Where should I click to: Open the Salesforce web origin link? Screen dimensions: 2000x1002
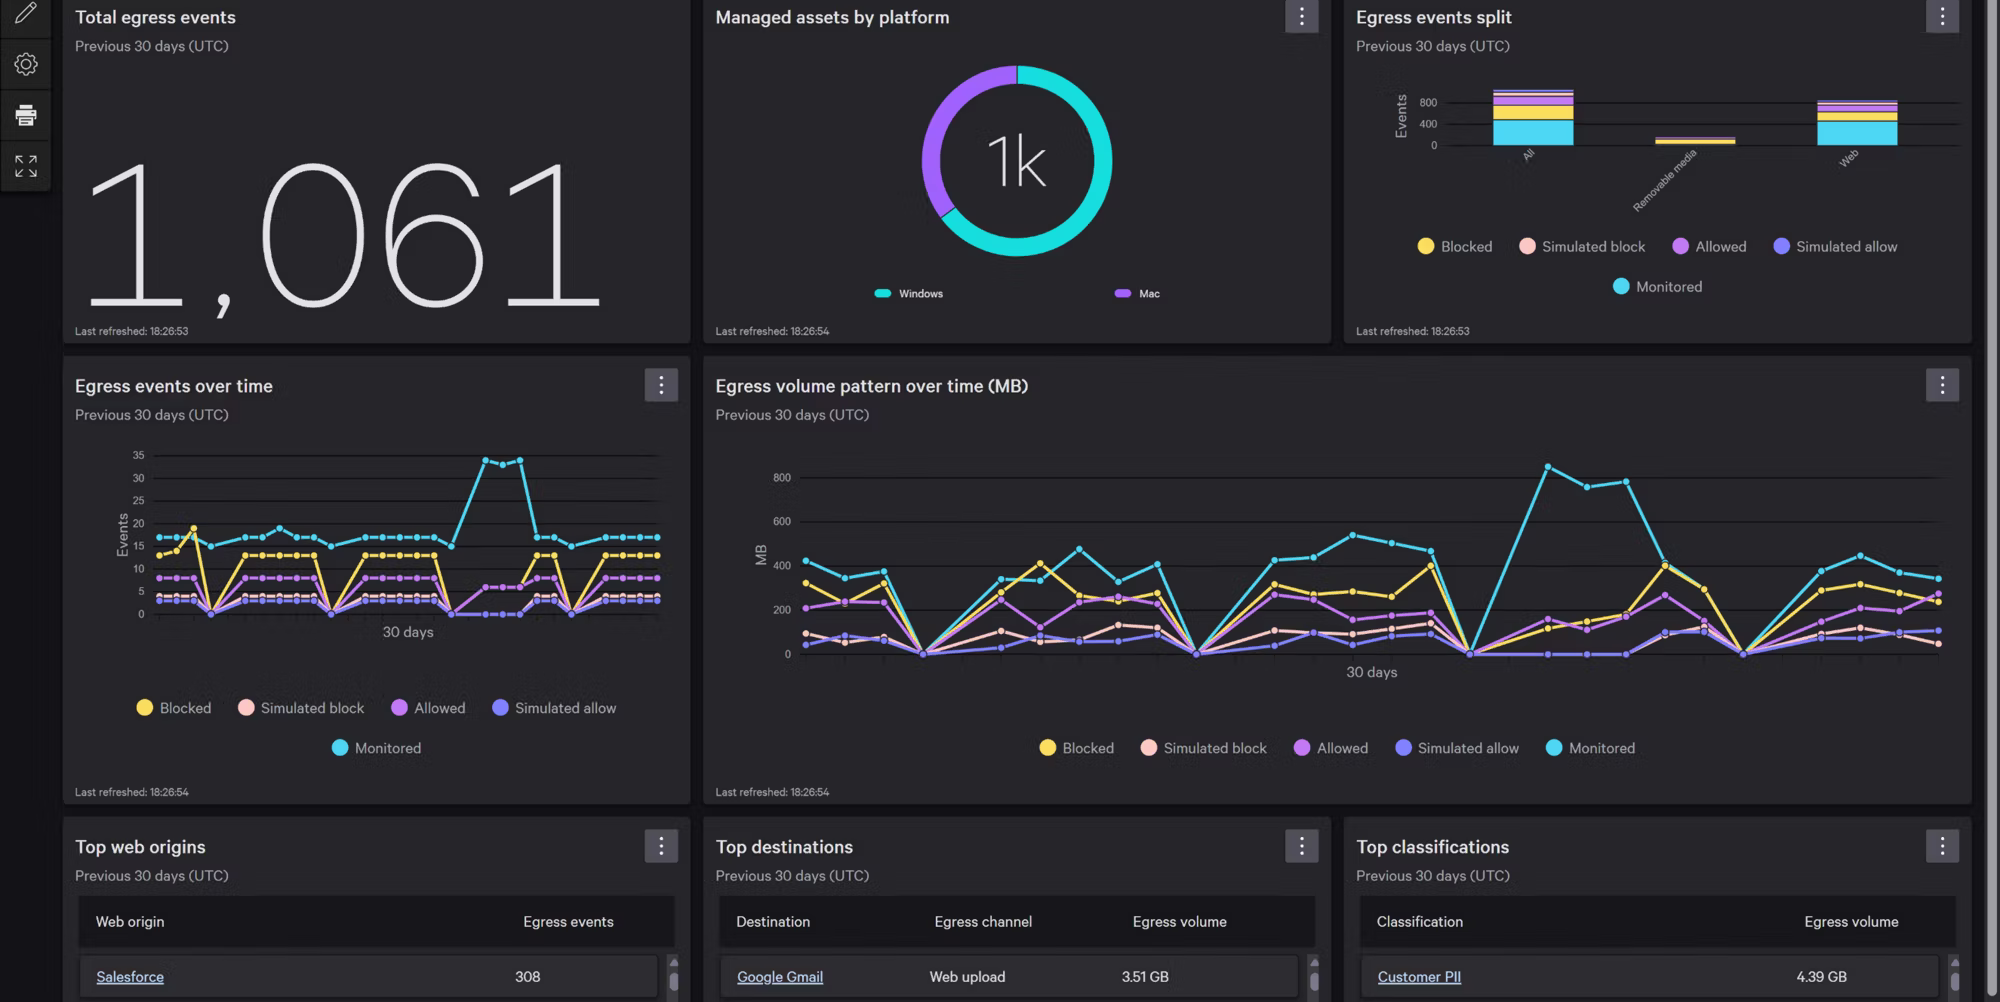[x=130, y=977]
